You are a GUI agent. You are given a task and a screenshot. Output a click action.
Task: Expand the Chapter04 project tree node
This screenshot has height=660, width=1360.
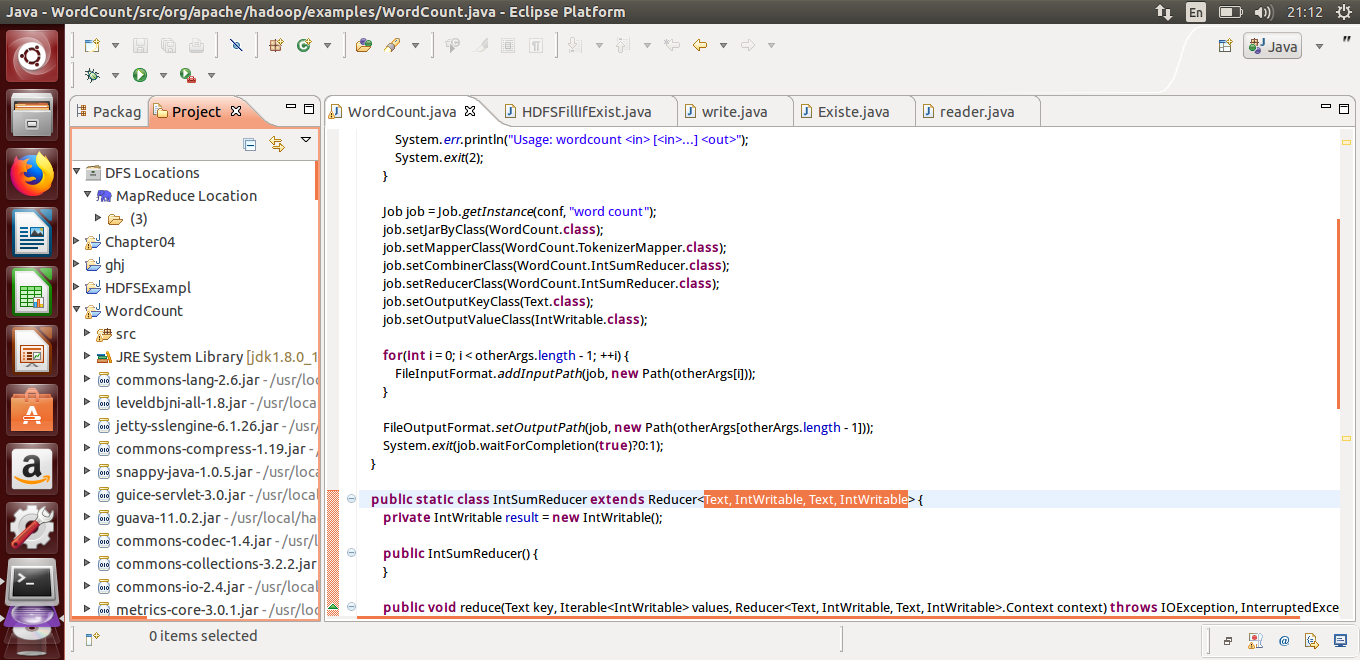coord(78,241)
